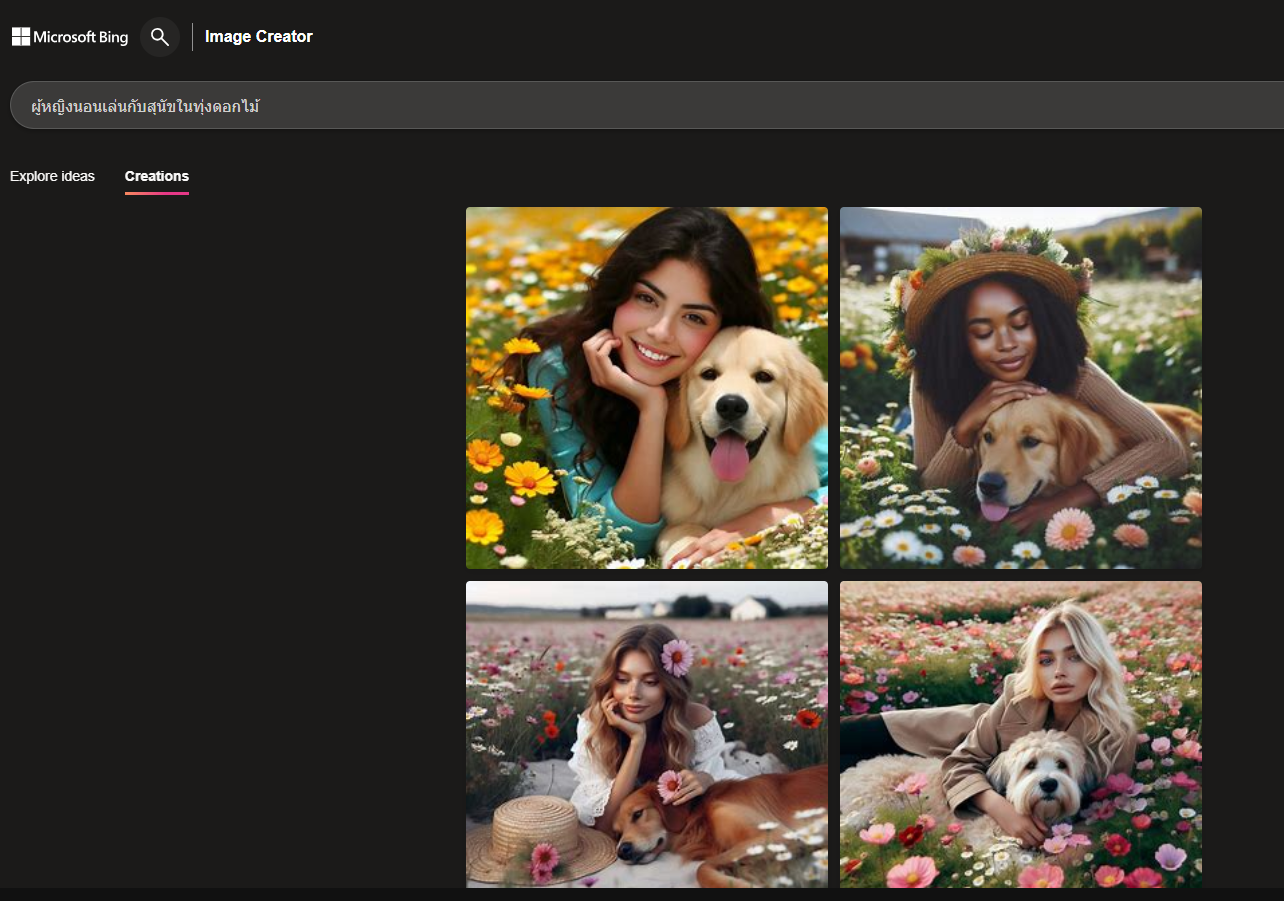Select the Creations tab
The image size is (1284, 901).
click(157, 176)
